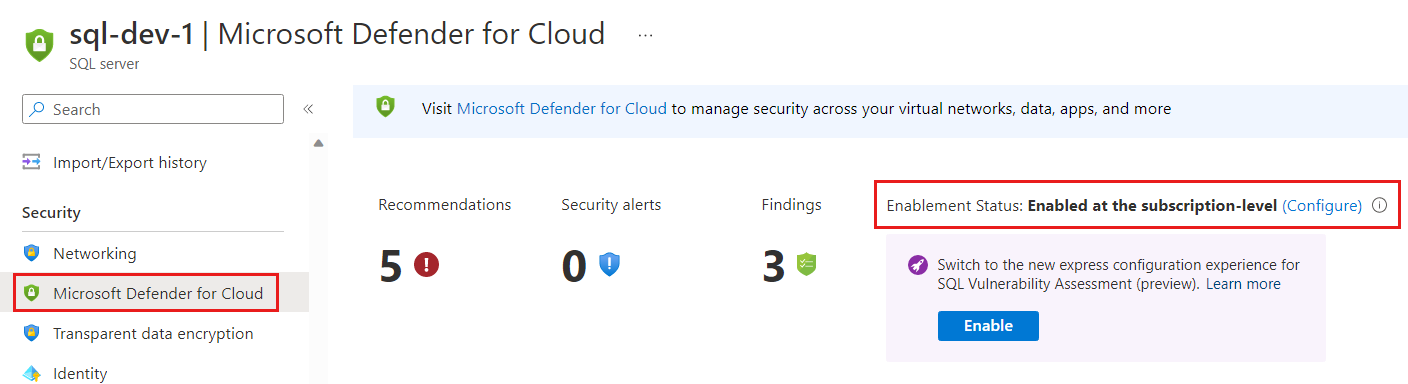Open the Configure enablement link
Image resolution: width=1408 pixels, height=384 pixels.
click(1322, 206)
